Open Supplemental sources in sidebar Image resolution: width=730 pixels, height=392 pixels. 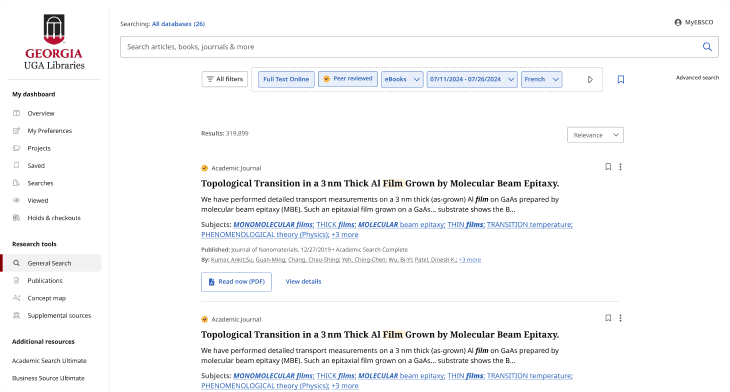[x=59, y=316]
